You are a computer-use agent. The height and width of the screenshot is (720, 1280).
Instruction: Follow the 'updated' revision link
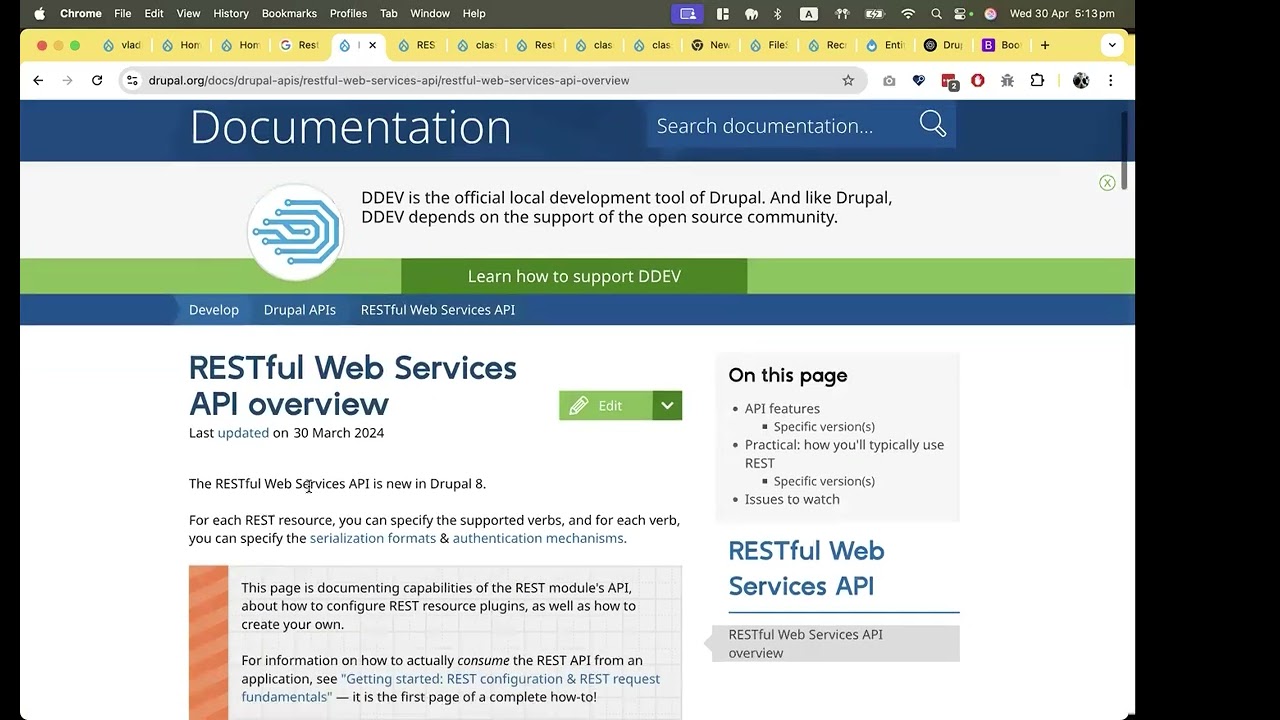[x=243, y=433]
